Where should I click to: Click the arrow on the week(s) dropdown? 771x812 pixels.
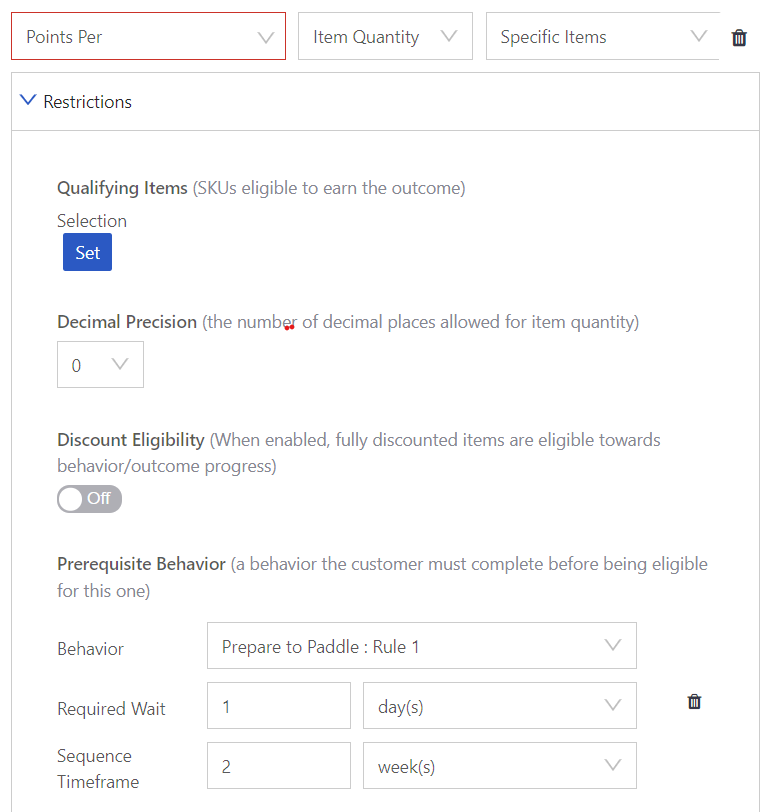click(x=613, y=765)
